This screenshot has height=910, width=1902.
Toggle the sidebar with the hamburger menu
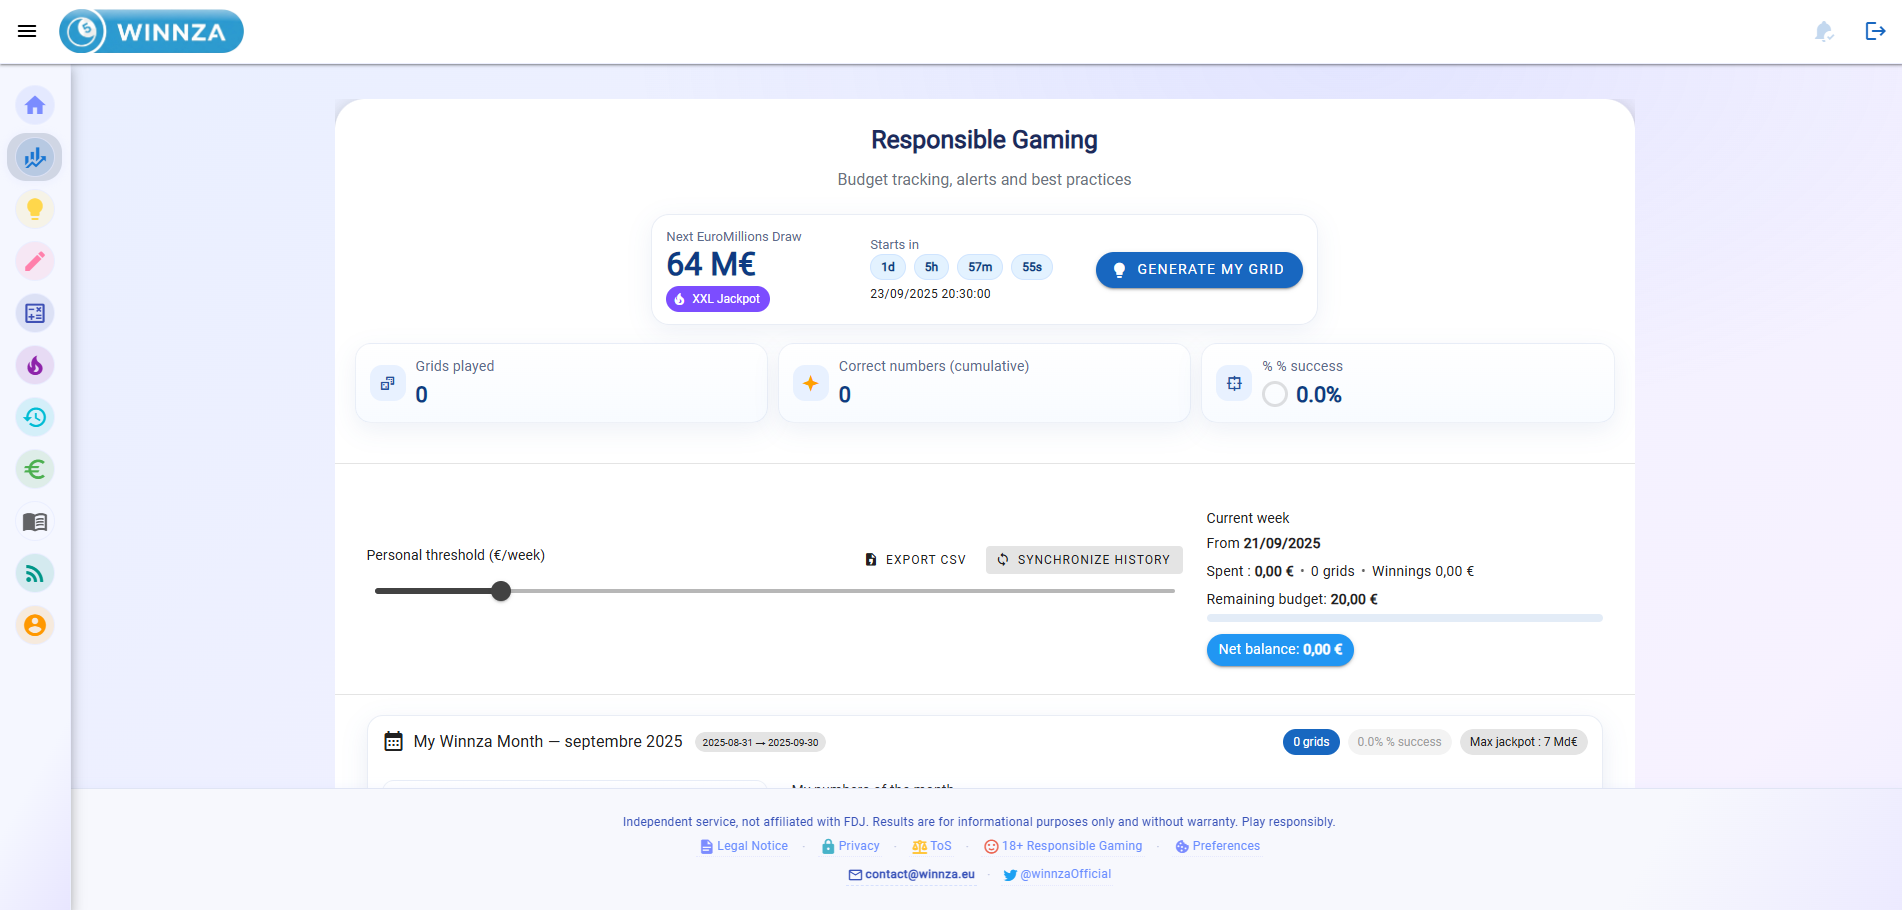[27, 31]
